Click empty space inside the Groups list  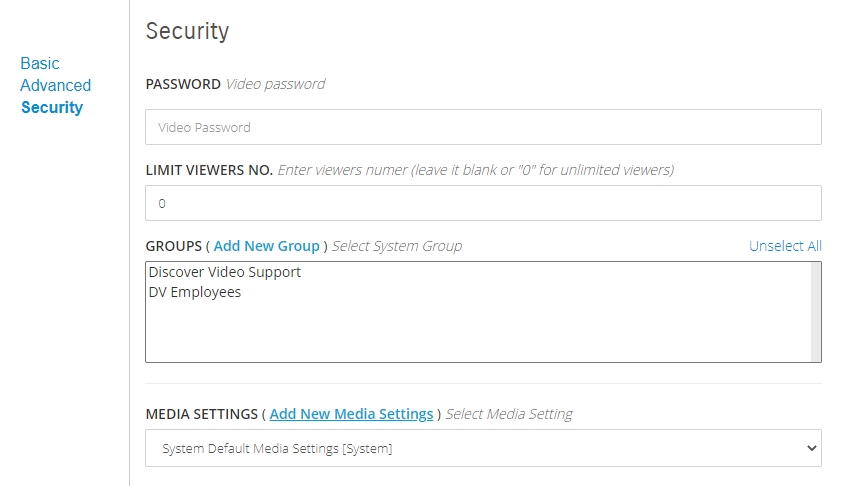point(478,333)
